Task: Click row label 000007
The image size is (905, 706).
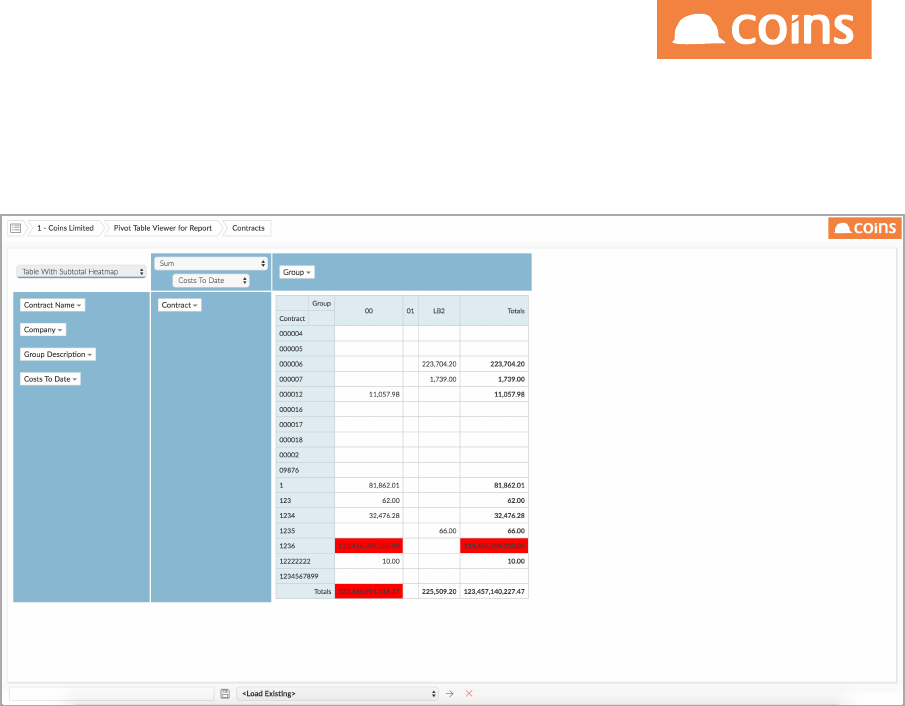Action: (291, 379)
